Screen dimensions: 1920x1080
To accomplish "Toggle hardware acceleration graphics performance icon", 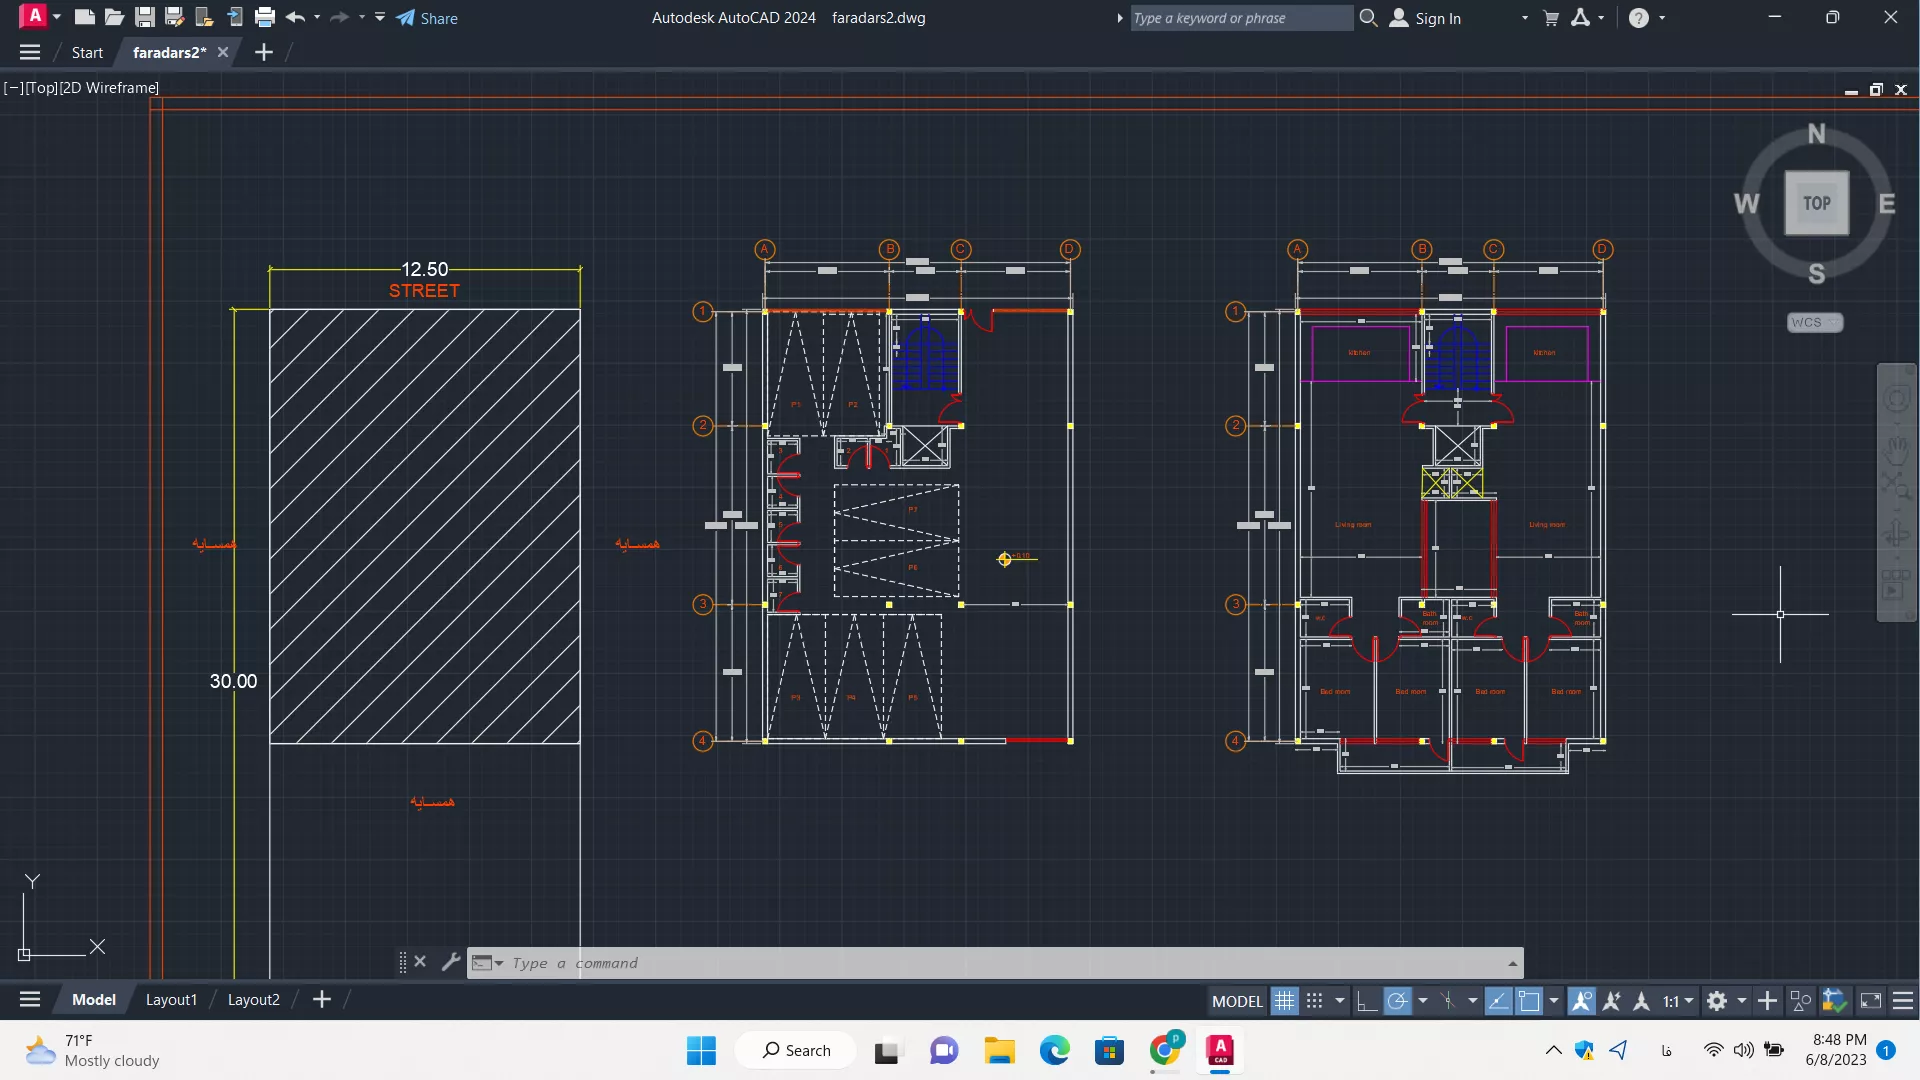I will (x=1834, y=1001).
